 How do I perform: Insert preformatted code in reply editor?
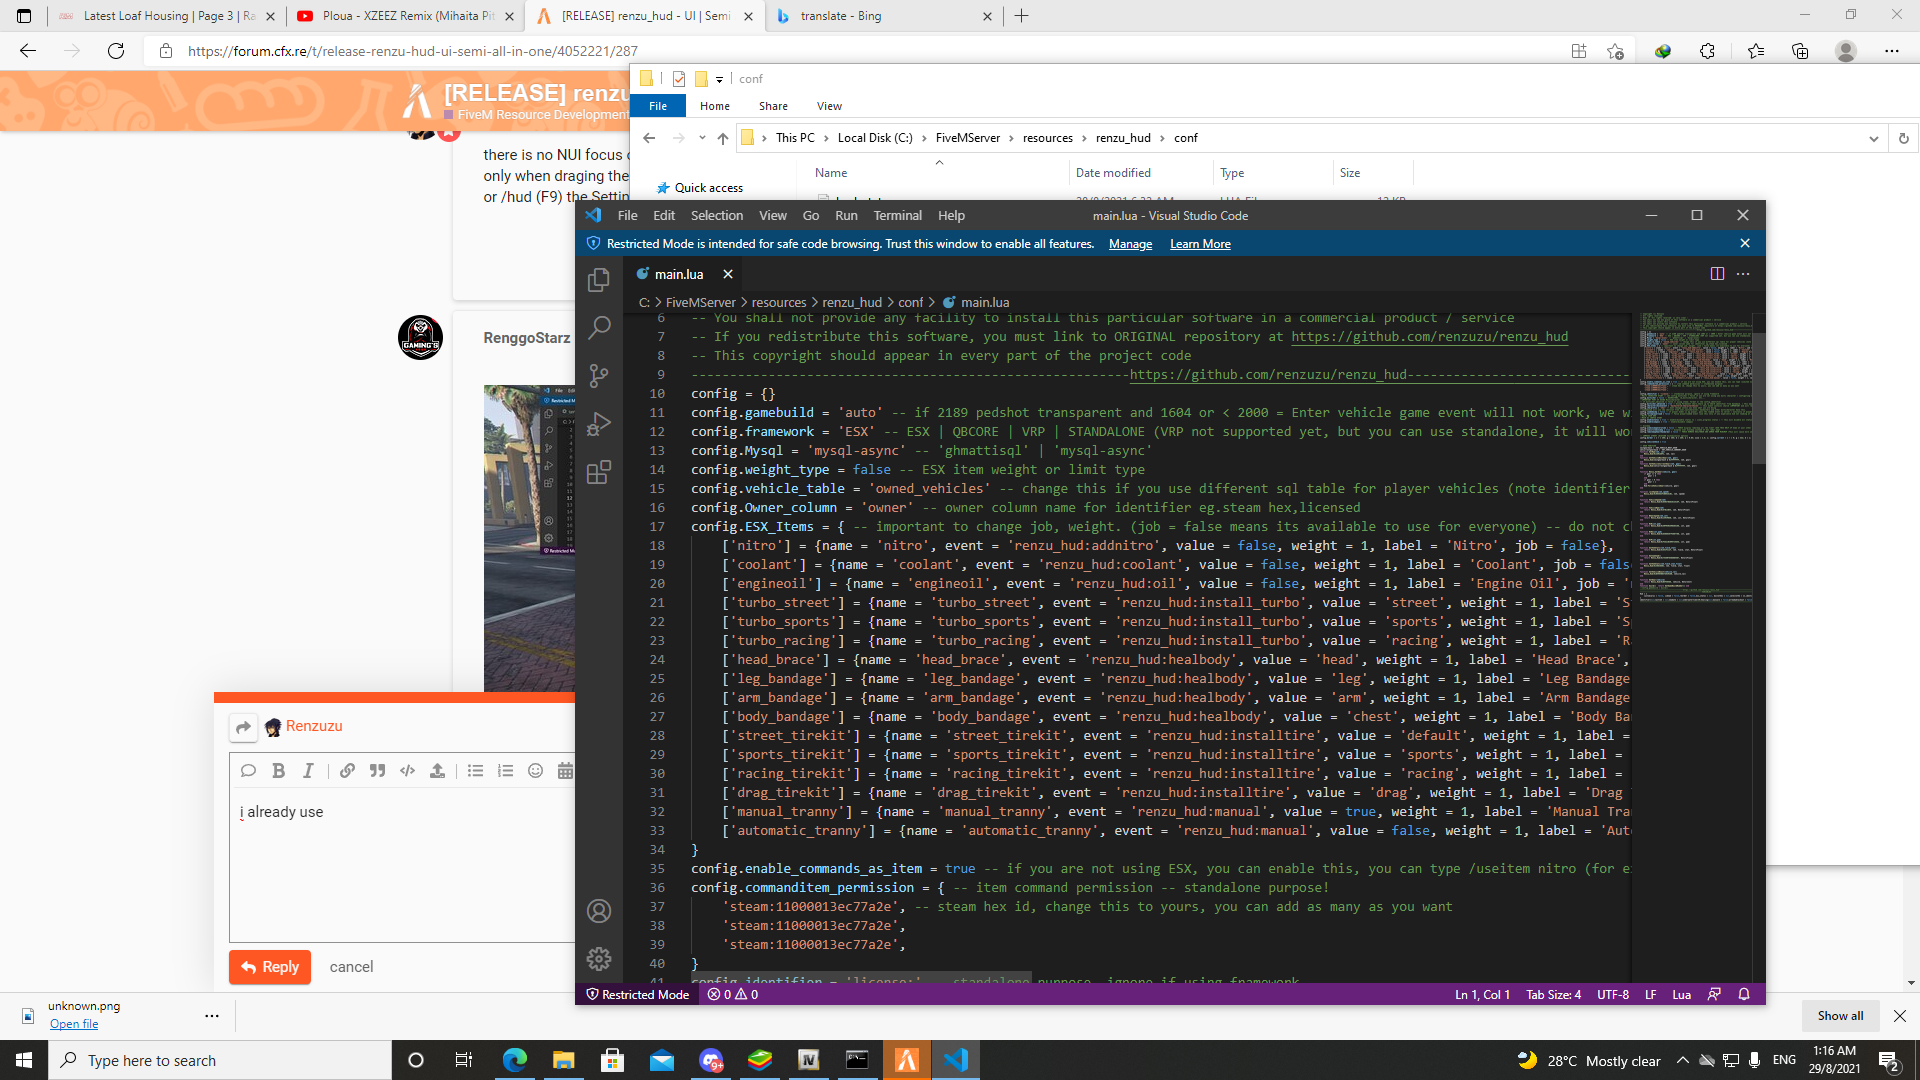pos(407,770)
